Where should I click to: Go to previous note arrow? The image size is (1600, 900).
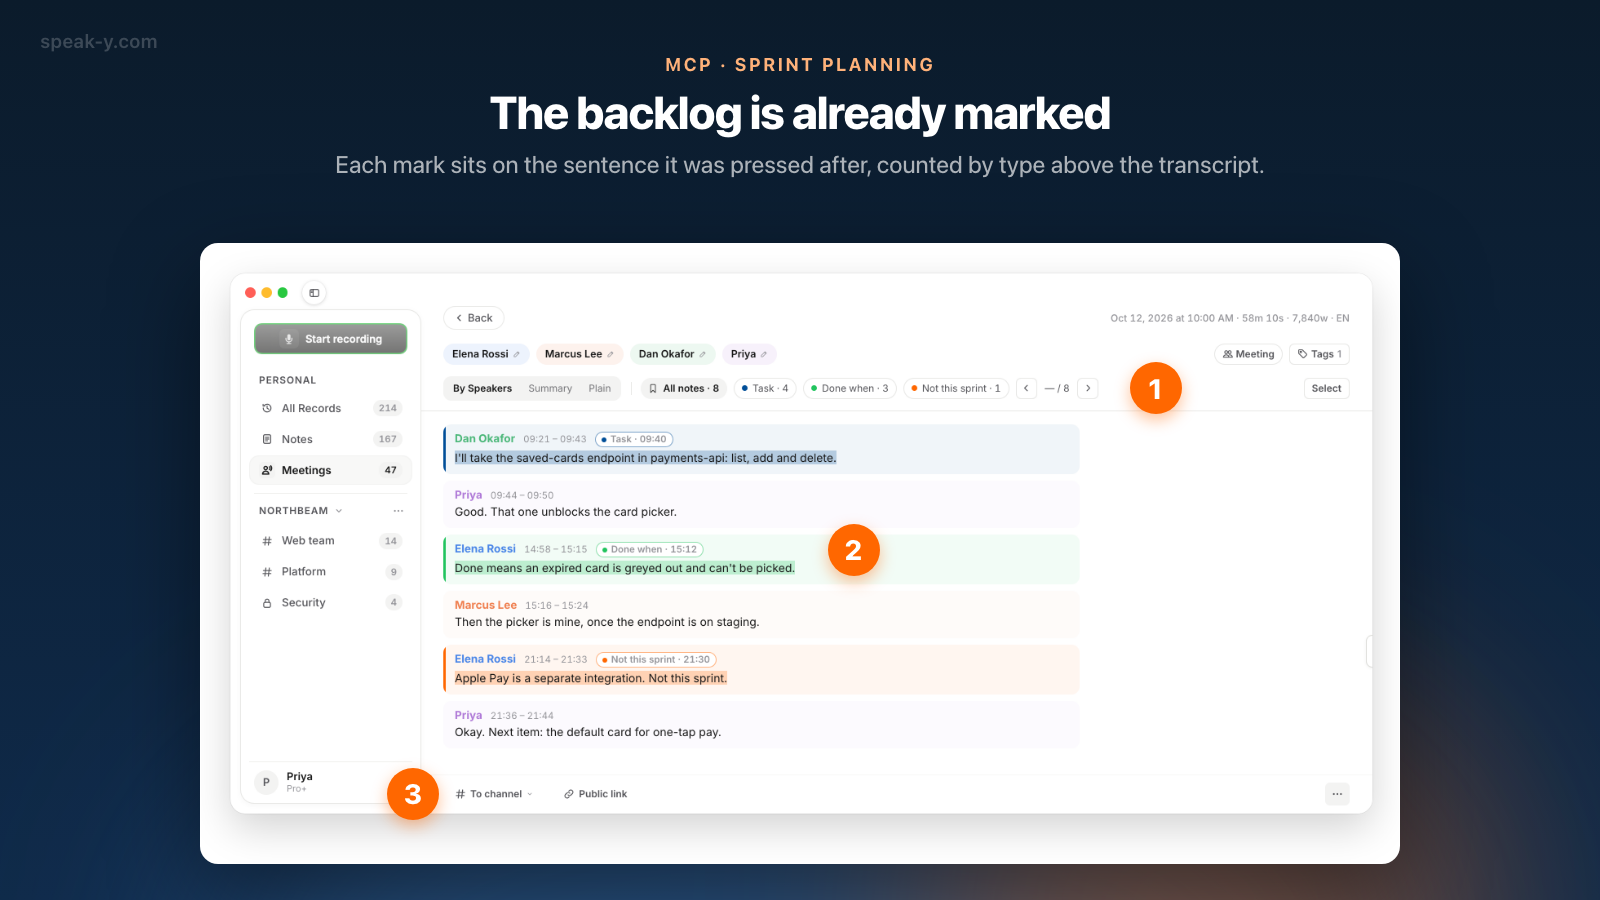[1026, 389]
